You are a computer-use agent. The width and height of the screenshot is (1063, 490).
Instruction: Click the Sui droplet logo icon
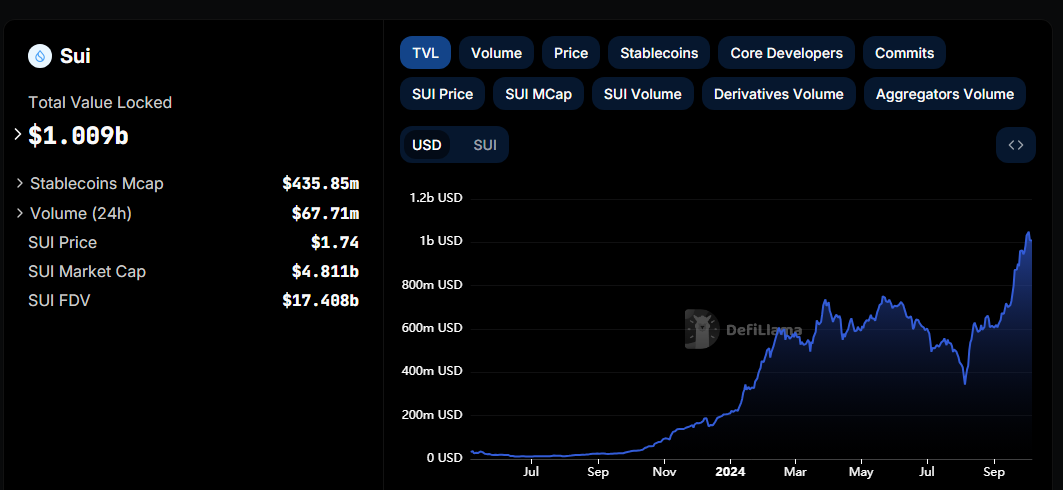coord(40,56)
